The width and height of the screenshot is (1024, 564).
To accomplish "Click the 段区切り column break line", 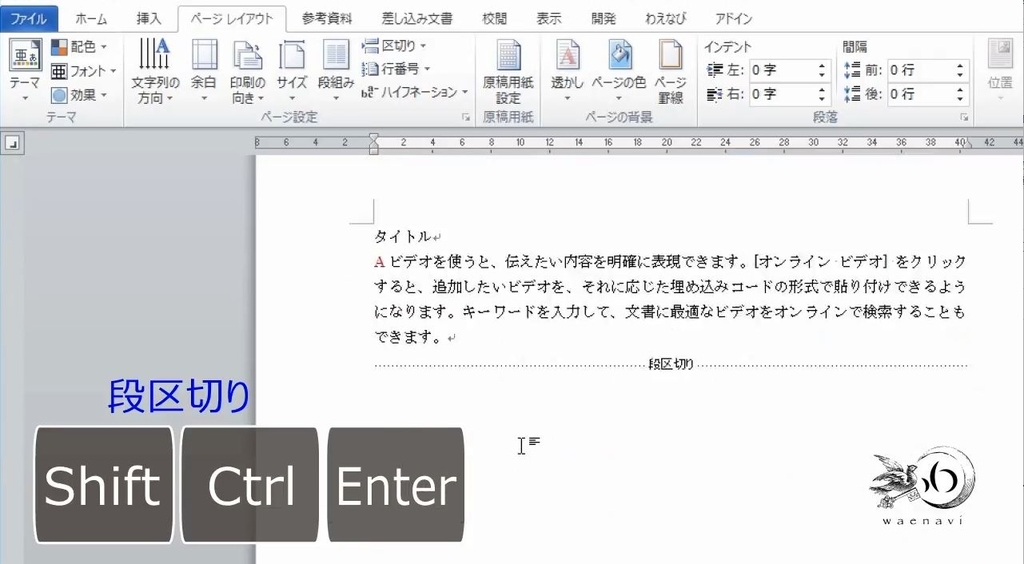I will click(x=671, y=364).
